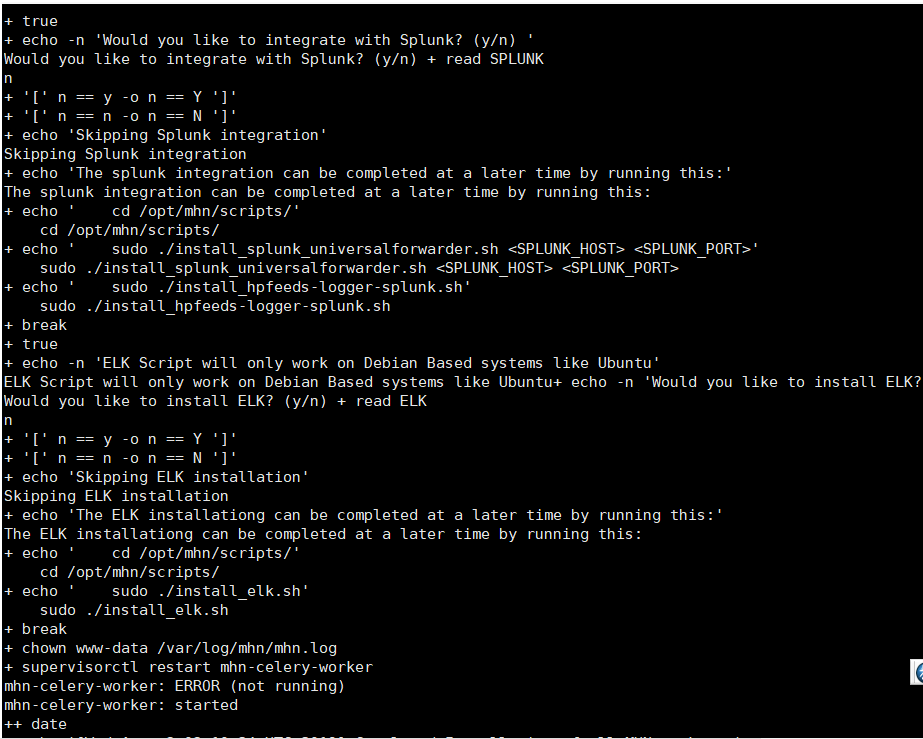Click '+ chown www-data /var/log/mhn/mhn.log' line

(170, 648)
